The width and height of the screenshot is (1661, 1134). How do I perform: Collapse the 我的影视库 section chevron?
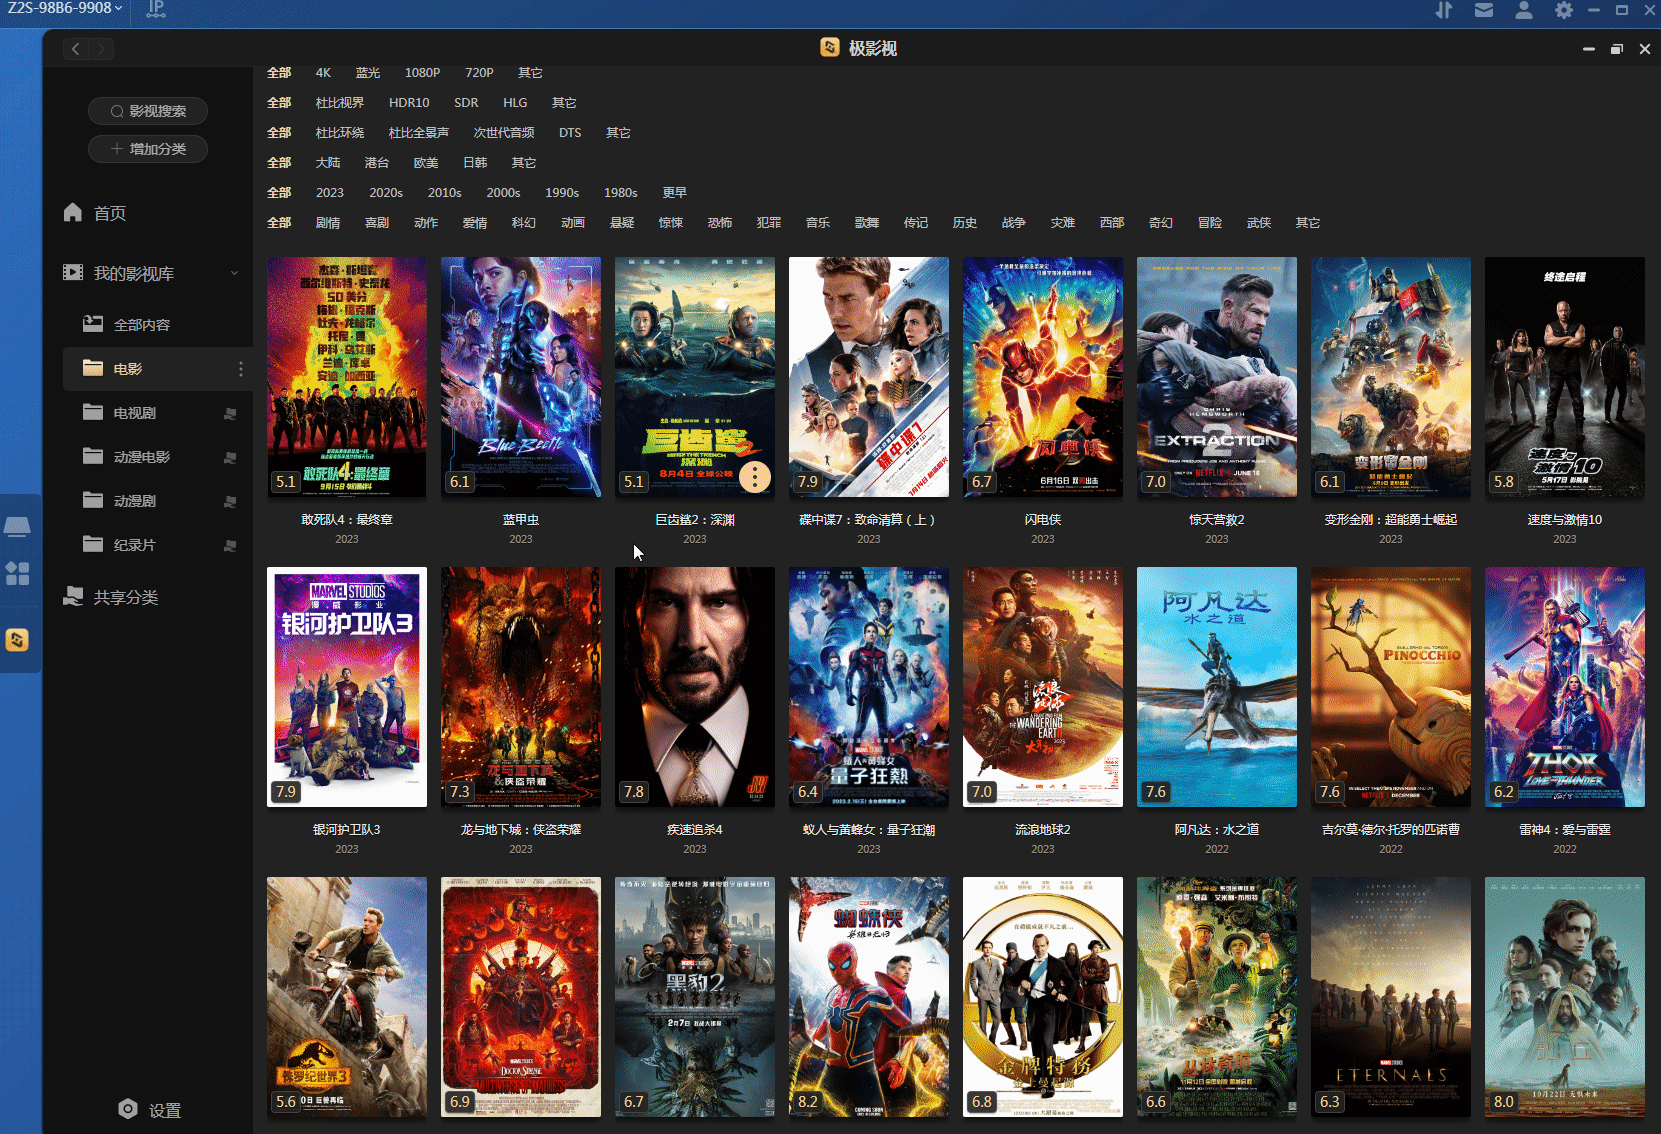[234, 273]
